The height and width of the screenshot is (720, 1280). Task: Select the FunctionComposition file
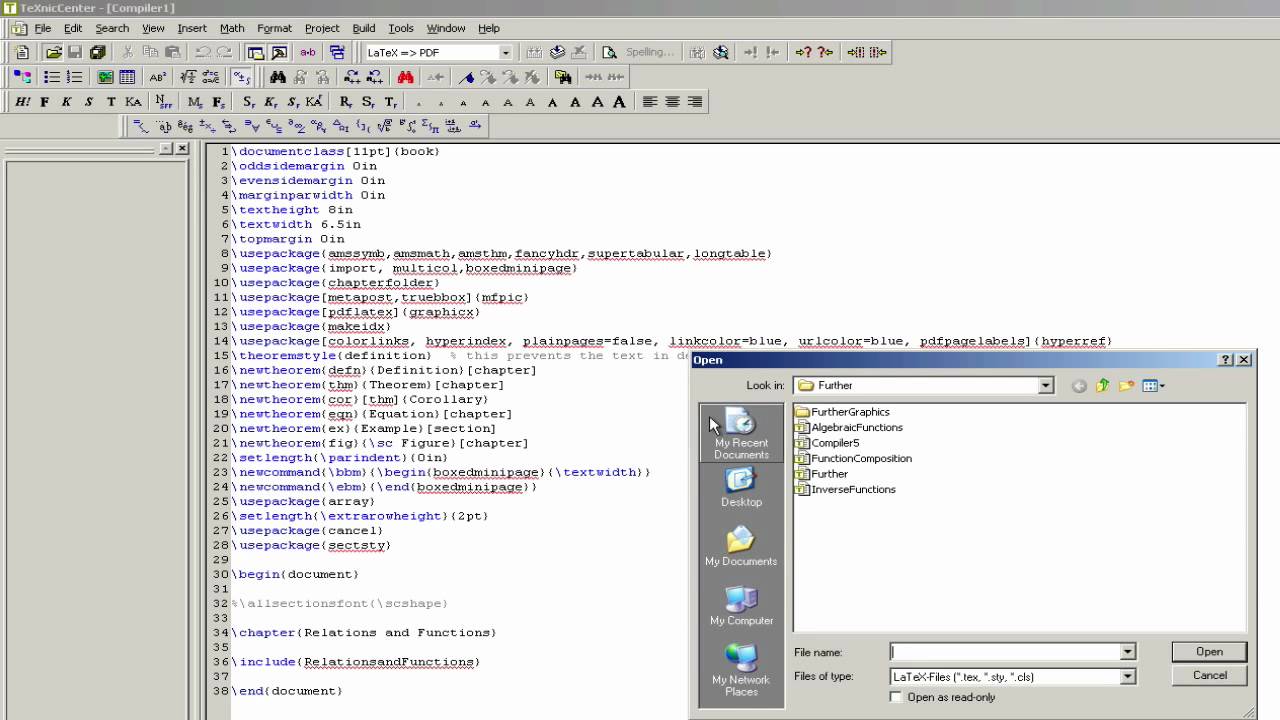tap(853, 458)
